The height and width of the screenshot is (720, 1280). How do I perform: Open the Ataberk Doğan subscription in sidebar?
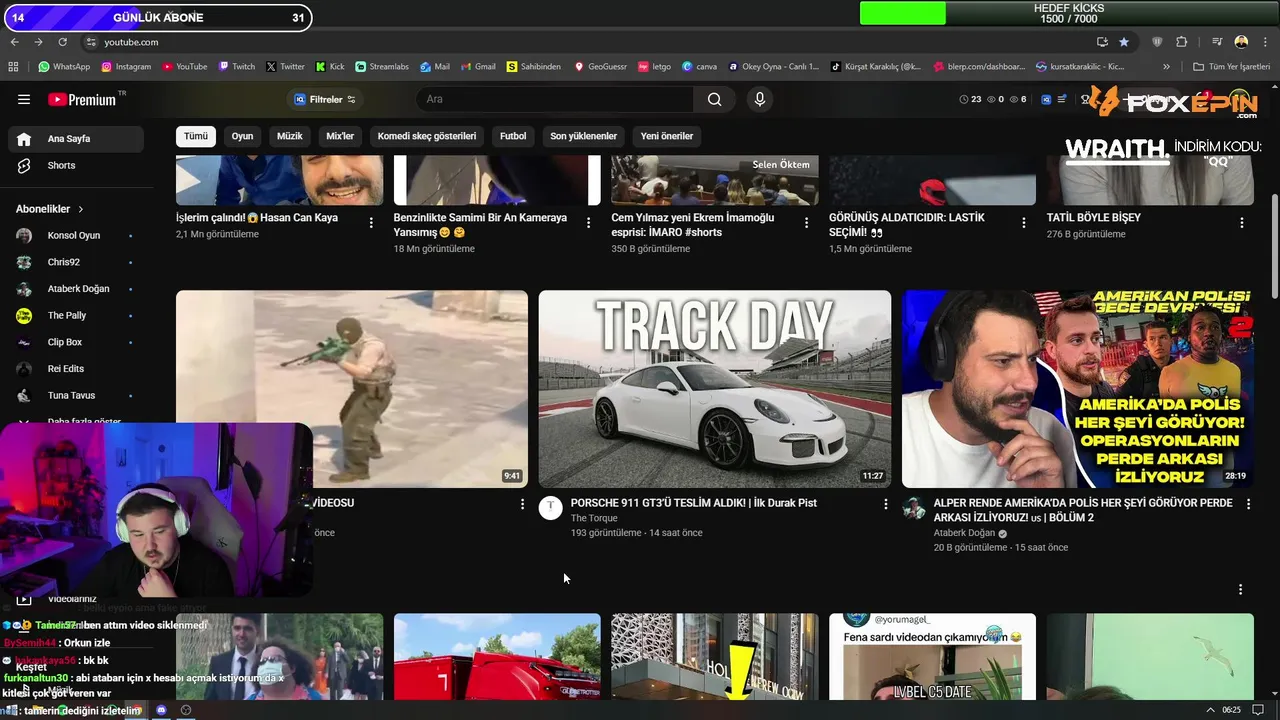(x=76, y=289)
